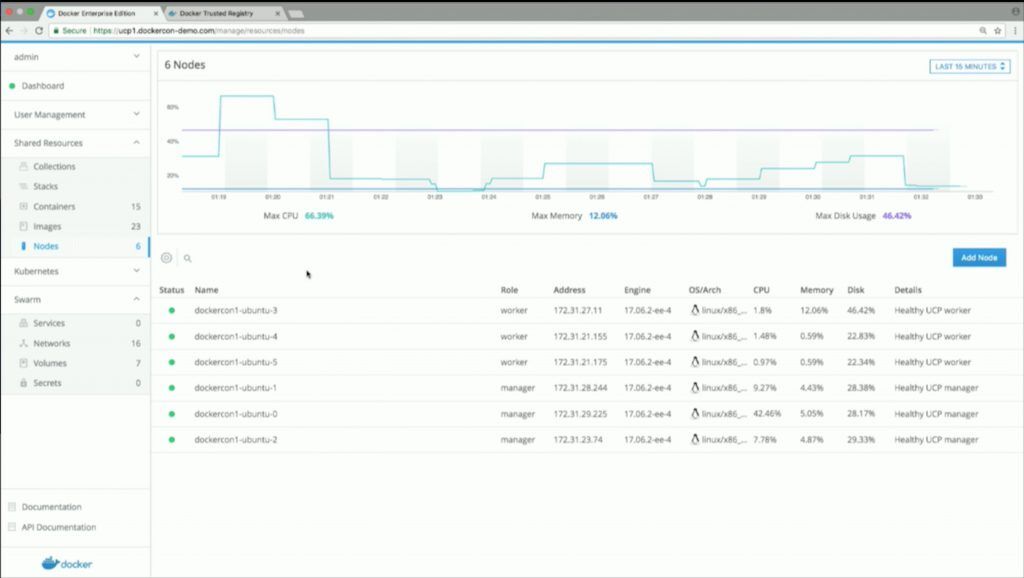The height and width of the screenshot is (578, 1024).
Task: Bookmark page with the star icon
Action: point(997,31)
